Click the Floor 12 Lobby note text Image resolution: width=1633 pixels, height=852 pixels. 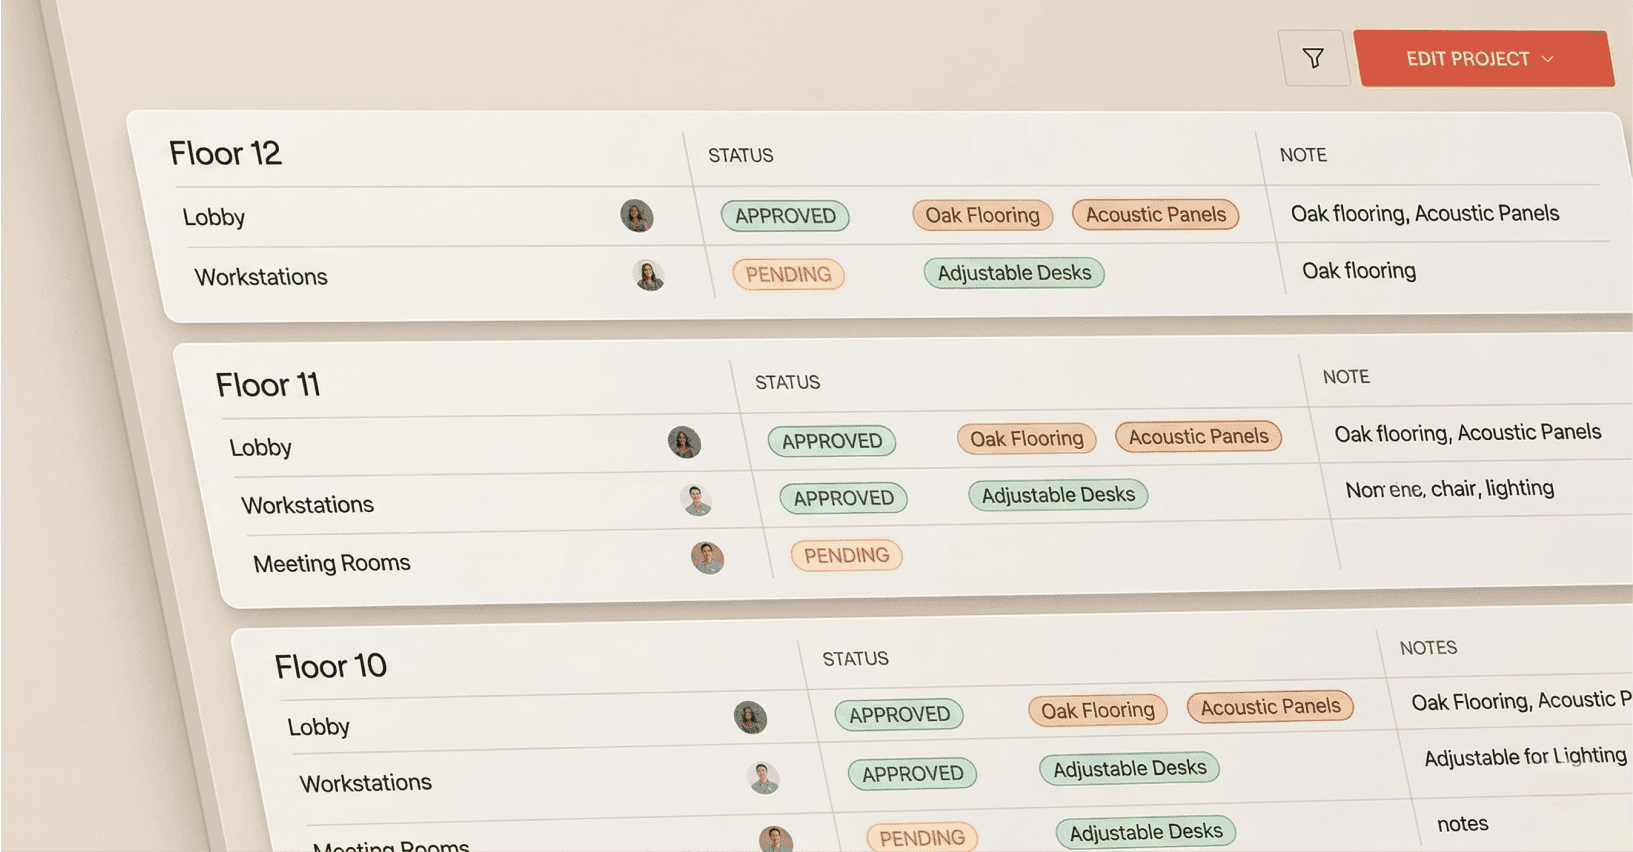pos(1425,213)
